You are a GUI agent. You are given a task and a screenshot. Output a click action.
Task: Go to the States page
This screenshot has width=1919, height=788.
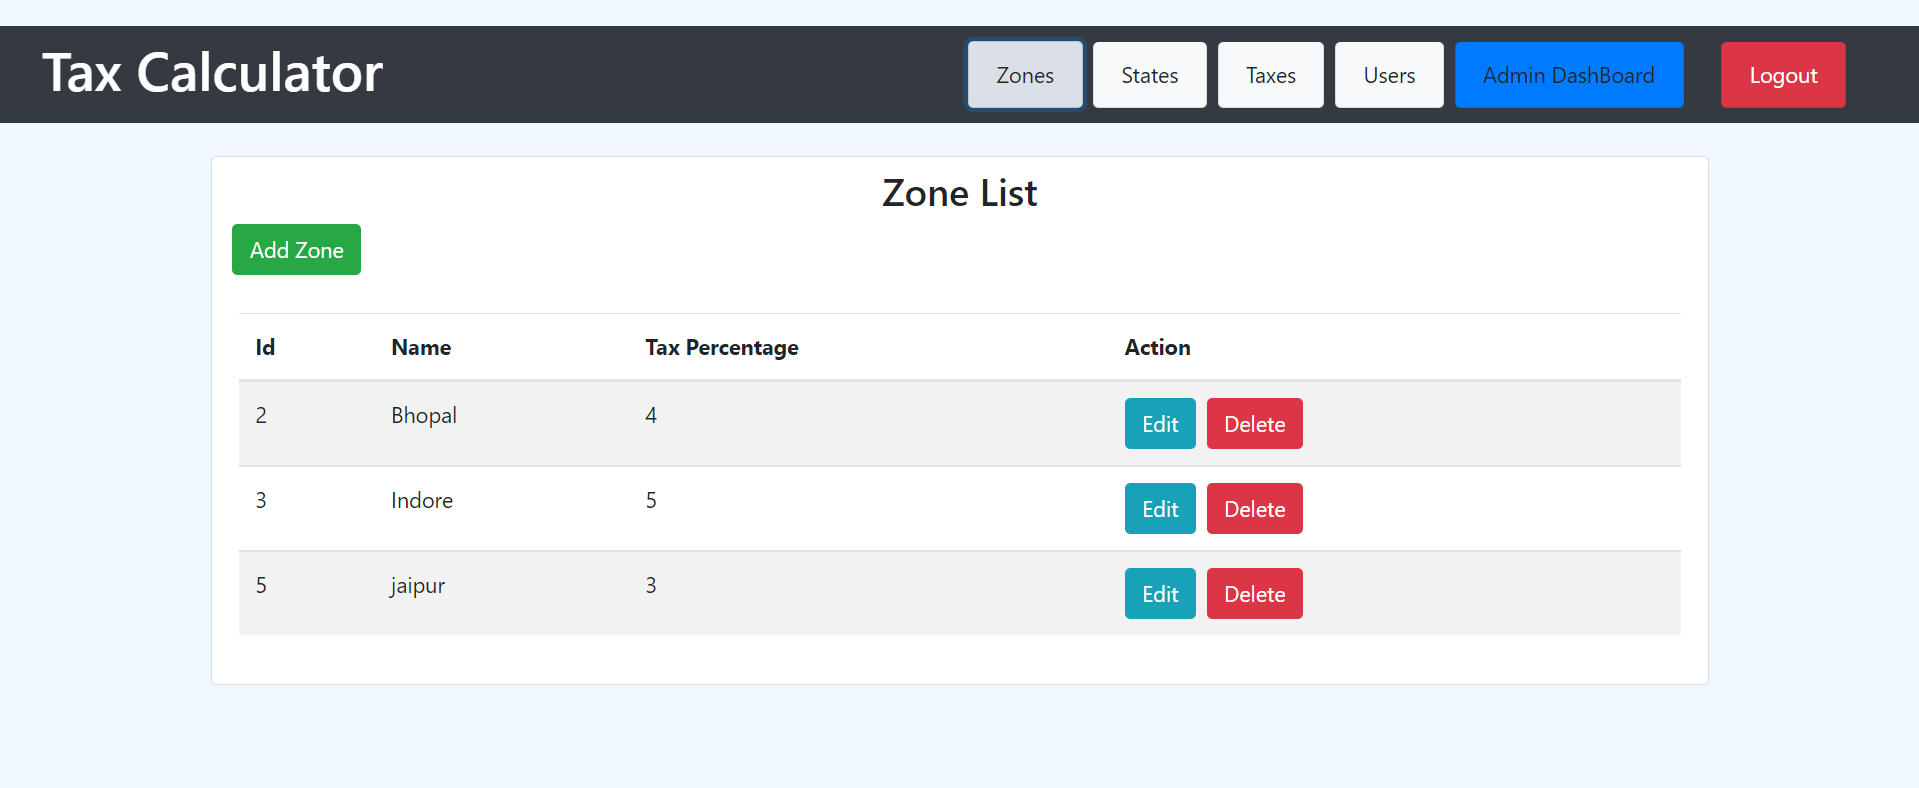[1150, 75]
